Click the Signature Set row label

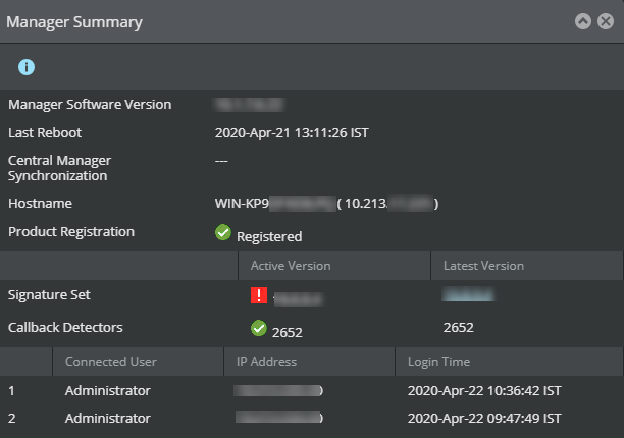[49, 294]
